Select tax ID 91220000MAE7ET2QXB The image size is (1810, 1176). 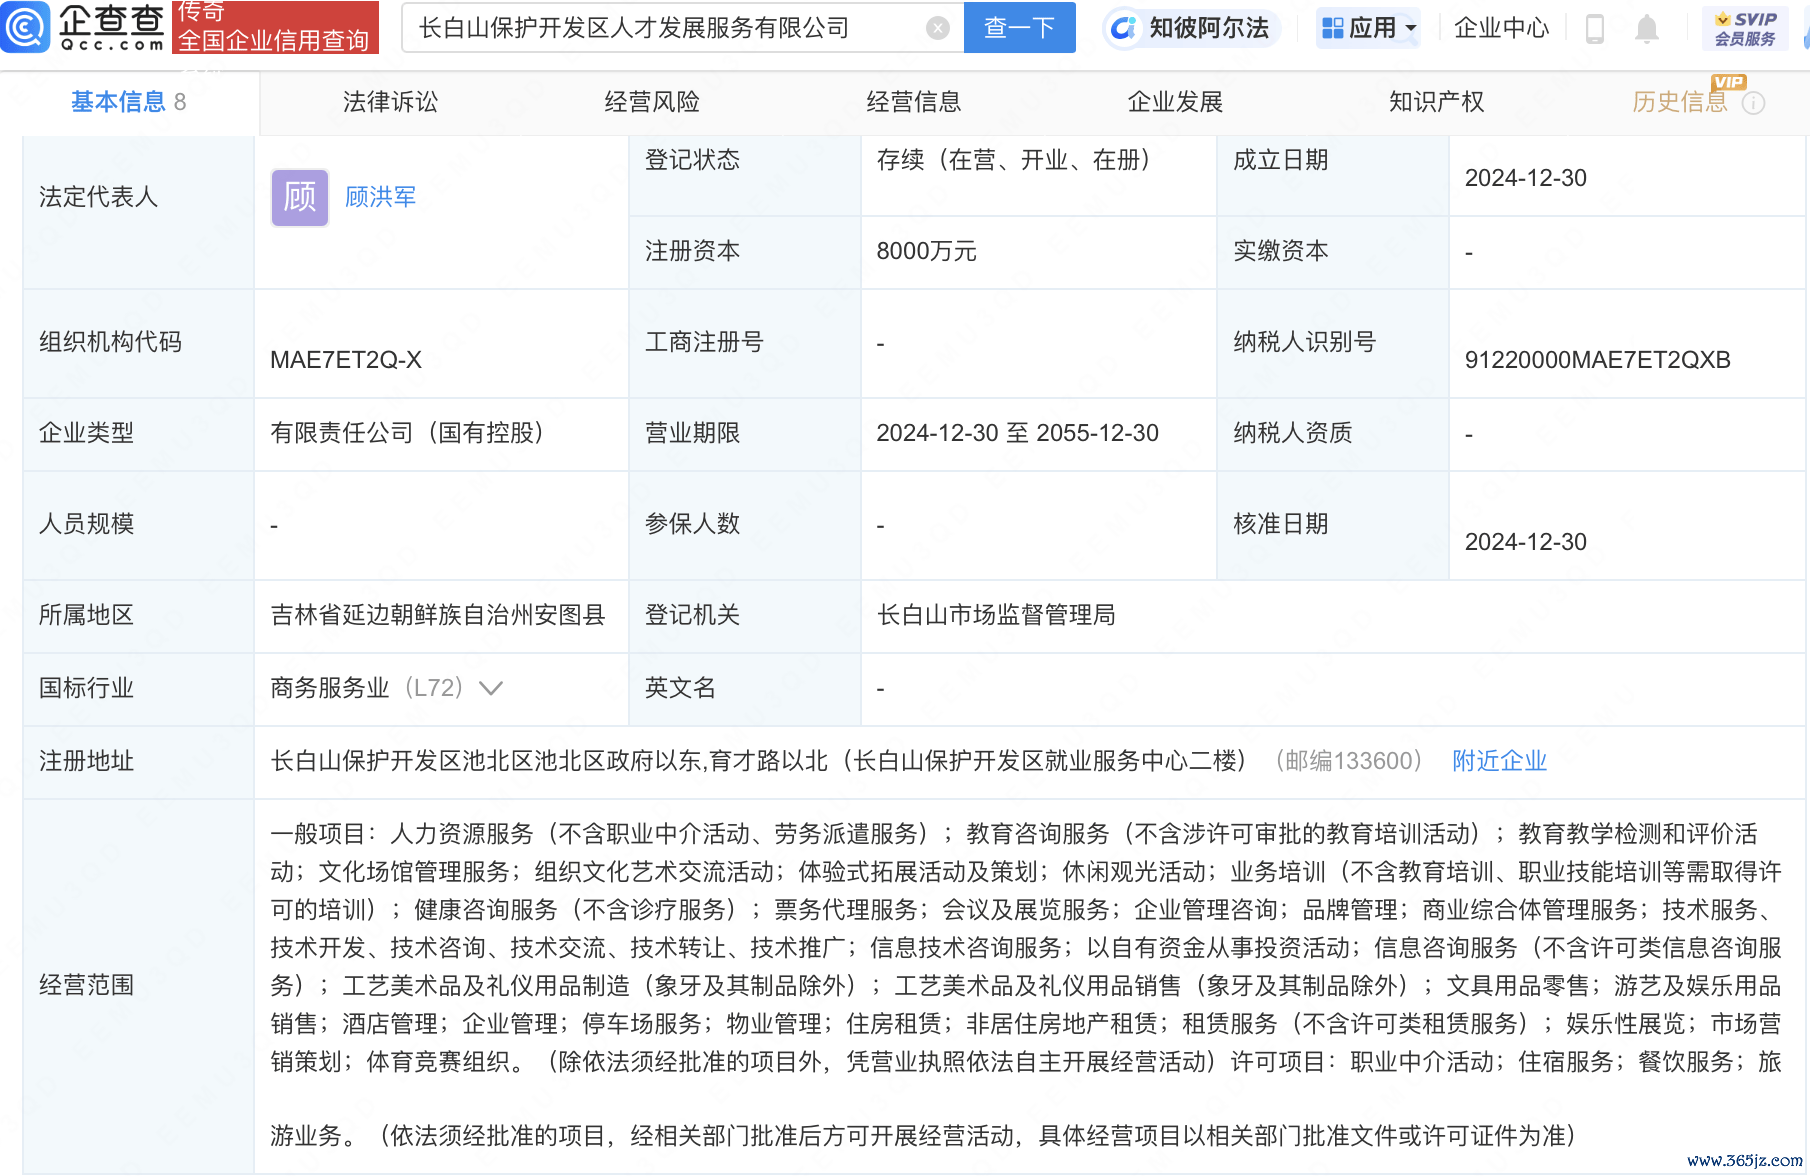(1597, 360)
